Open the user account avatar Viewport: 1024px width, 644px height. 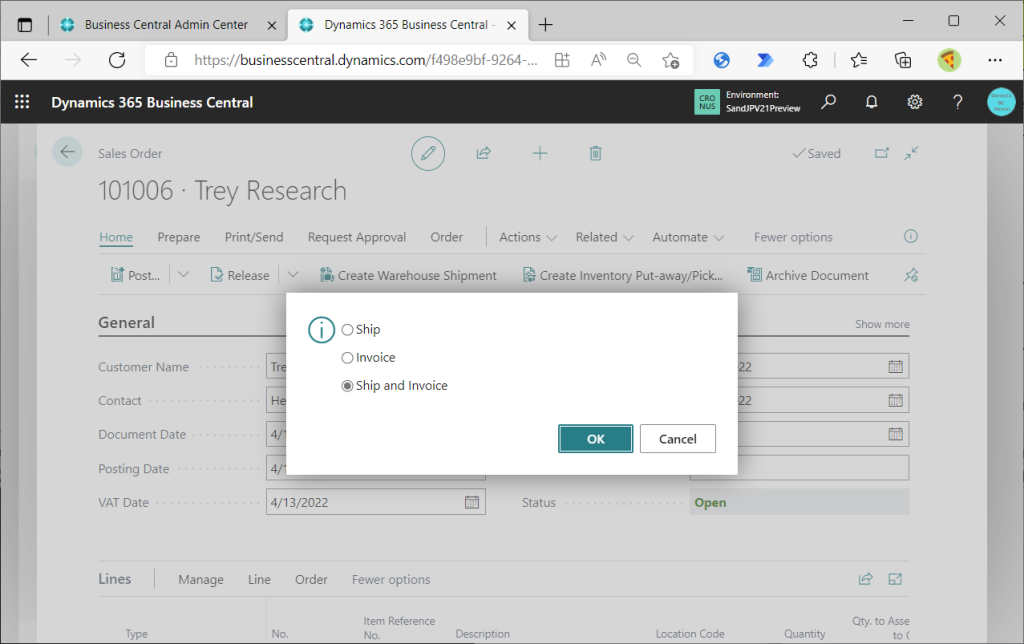coord(1001,102)
